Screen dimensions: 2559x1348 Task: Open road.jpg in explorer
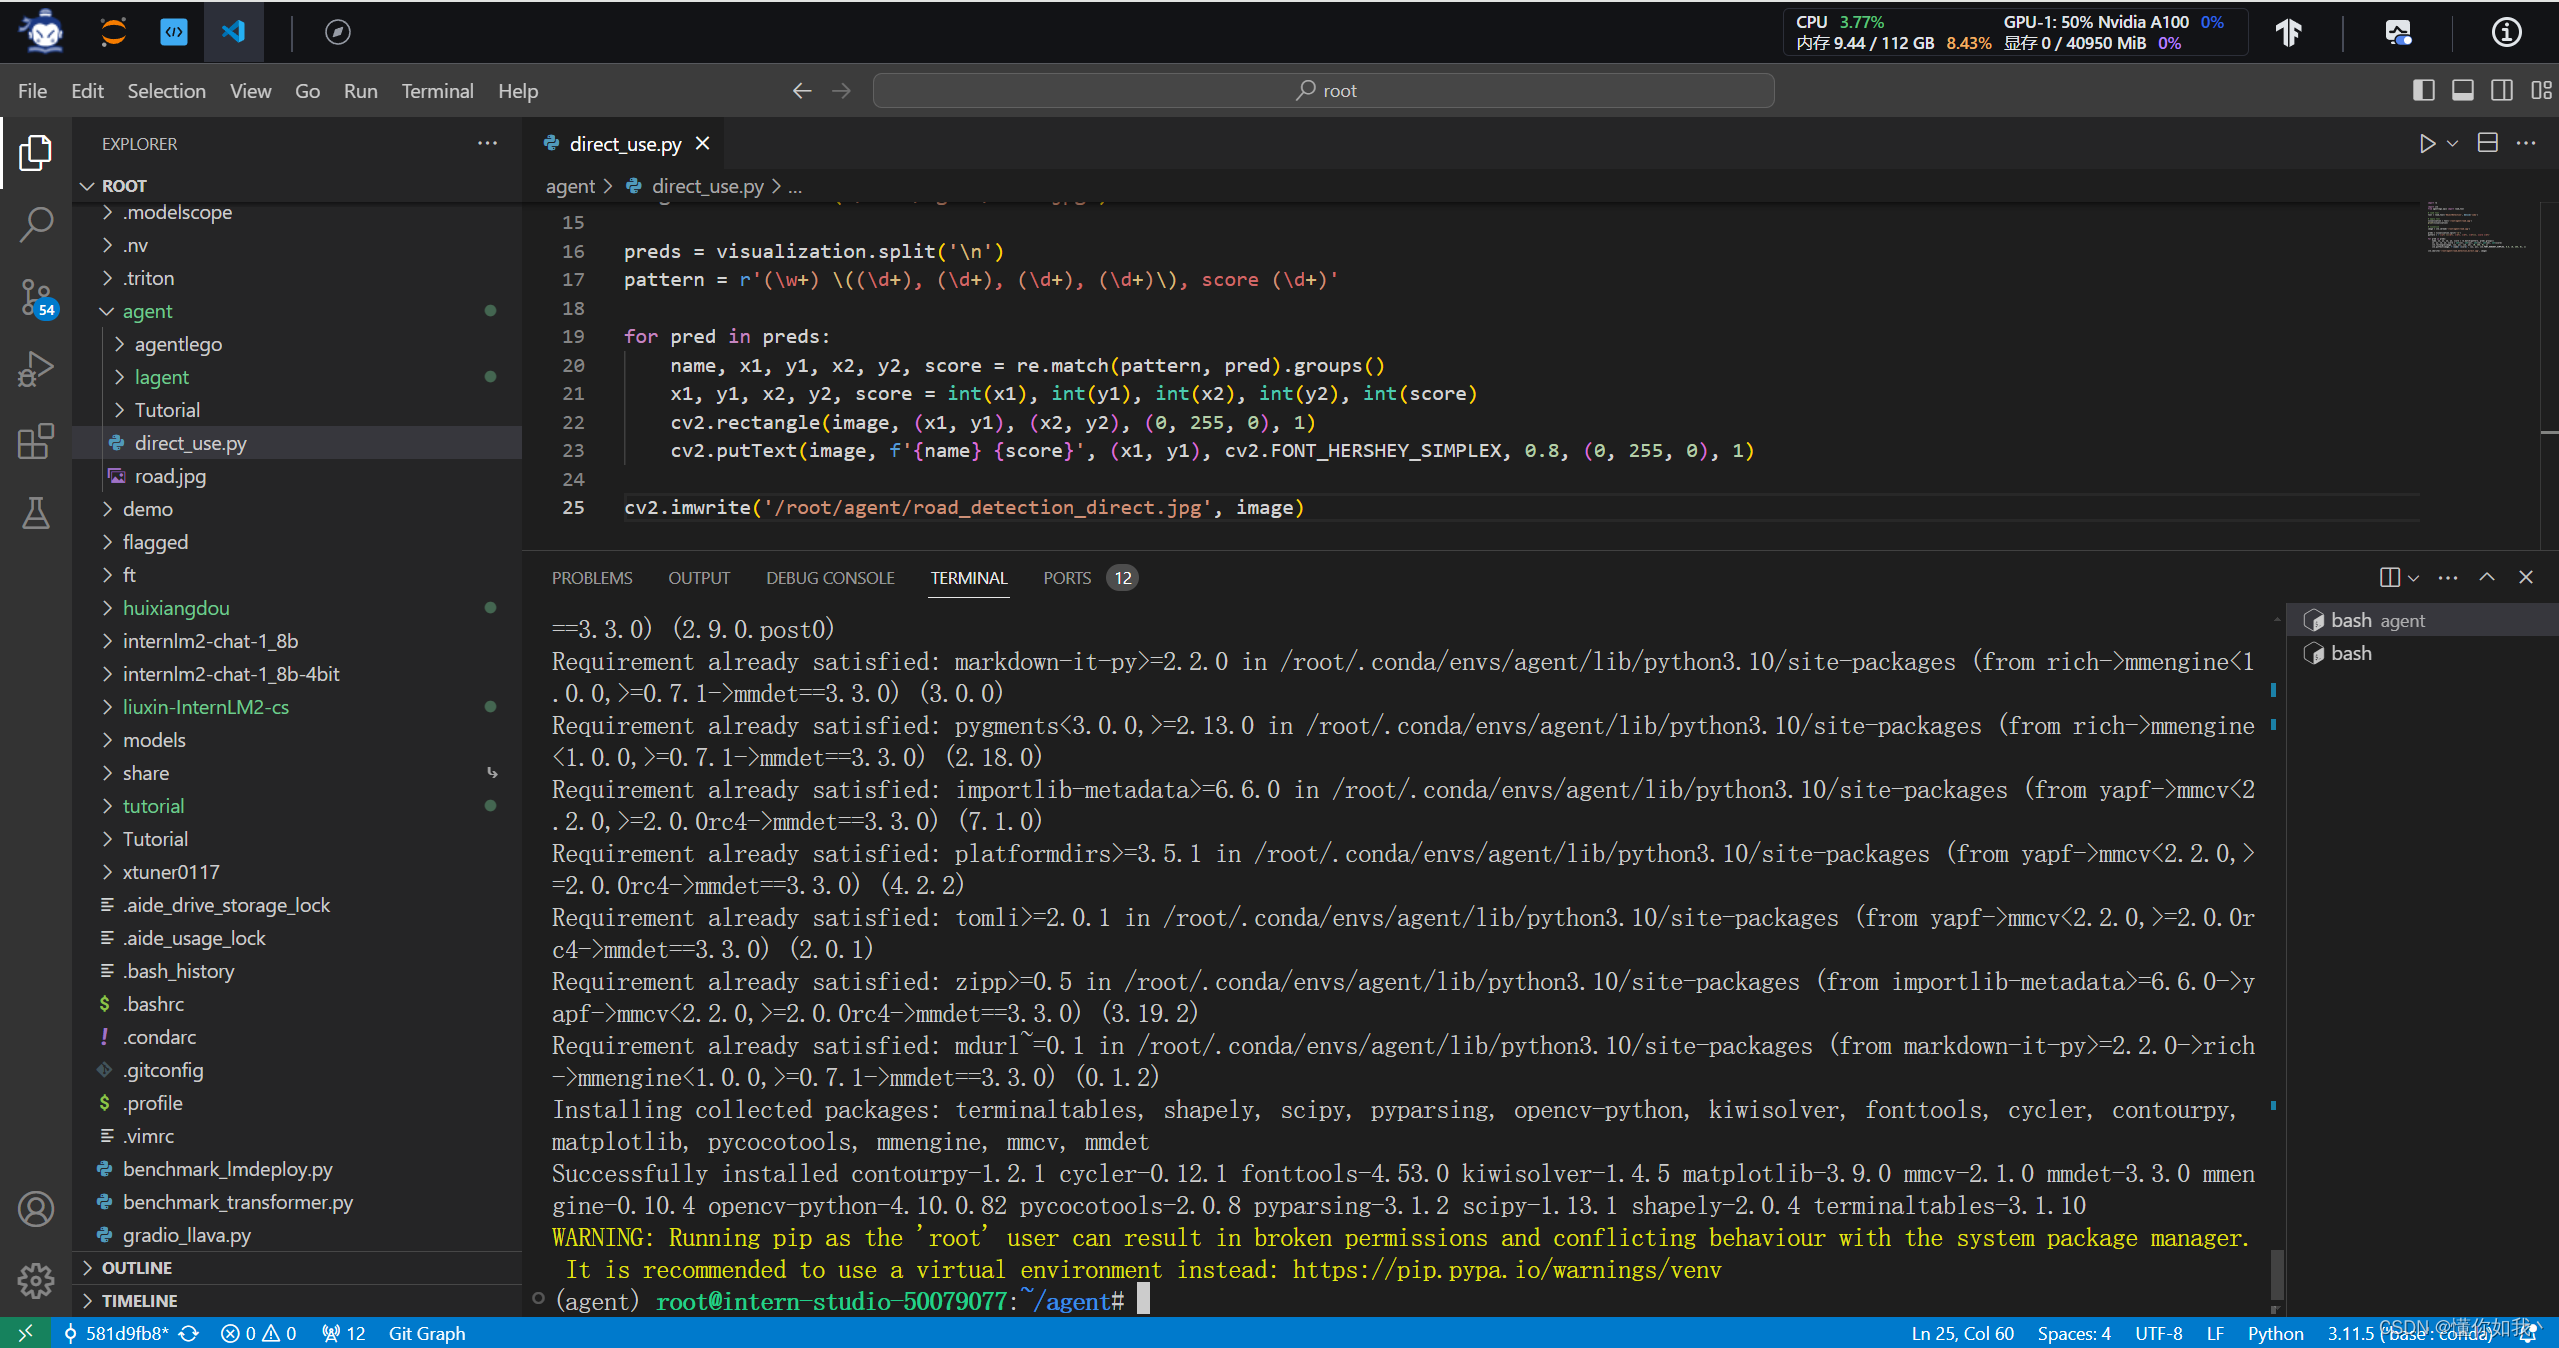298,476
